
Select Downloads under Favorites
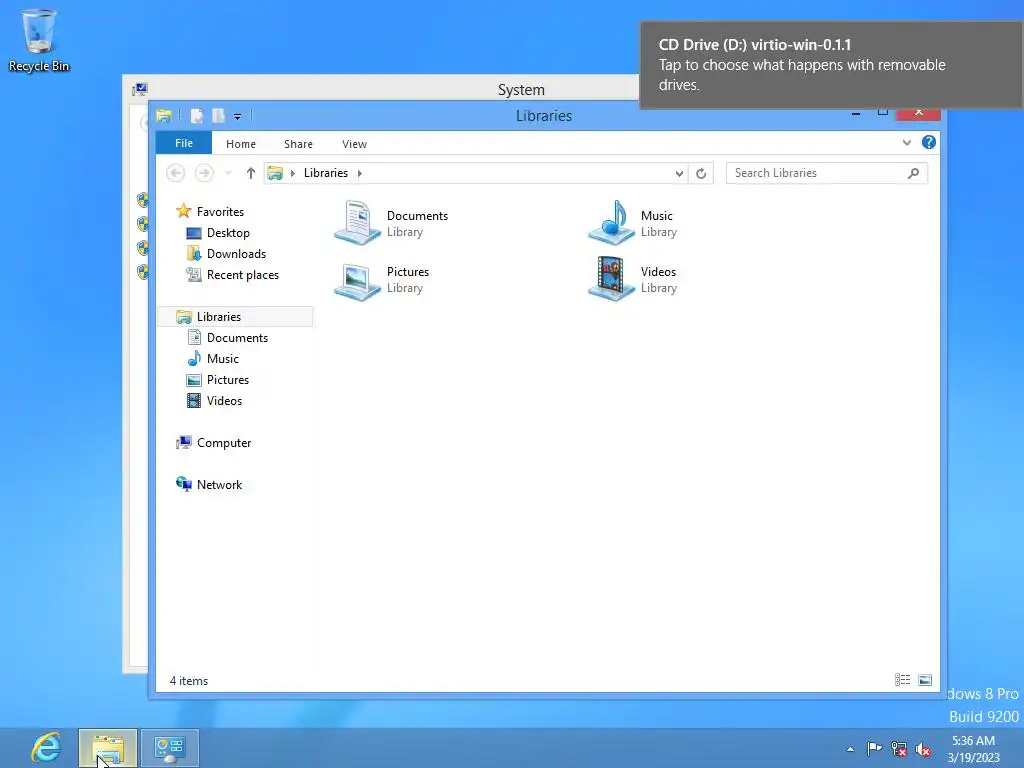click(x=236, y=253)
